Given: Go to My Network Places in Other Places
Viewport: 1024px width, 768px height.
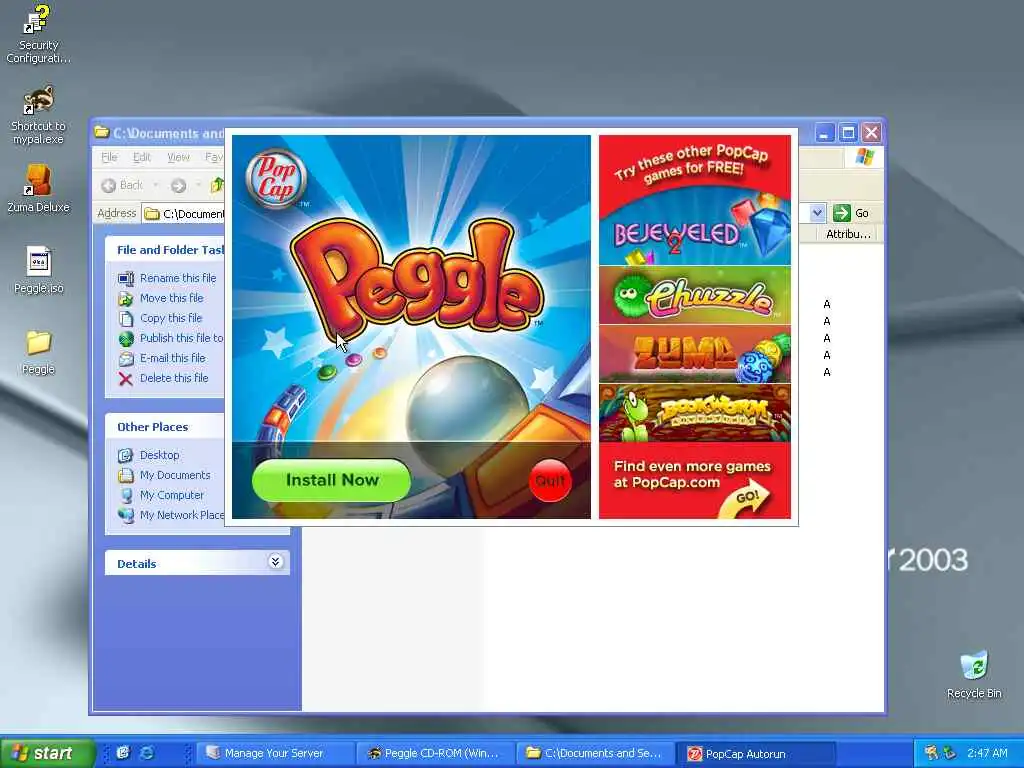Looking at the screenshot, I should [x=182, y=515].
